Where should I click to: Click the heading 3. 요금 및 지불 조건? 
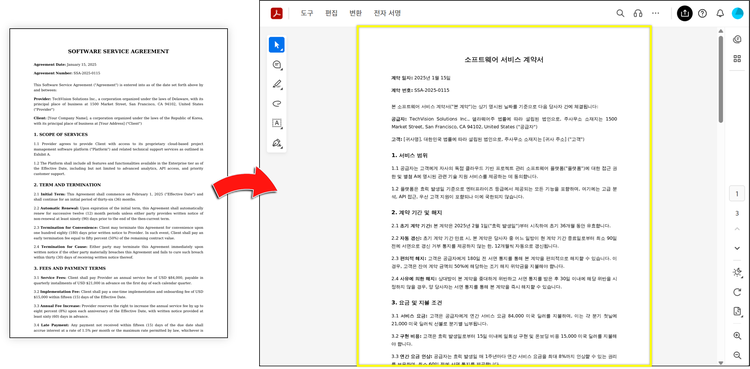[x=417, y=303]
